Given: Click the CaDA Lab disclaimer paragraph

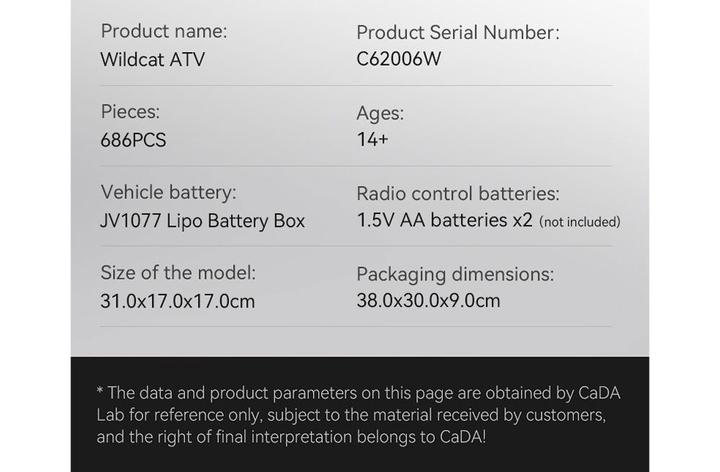Looking at the screenshot, I should coord(350,414).
